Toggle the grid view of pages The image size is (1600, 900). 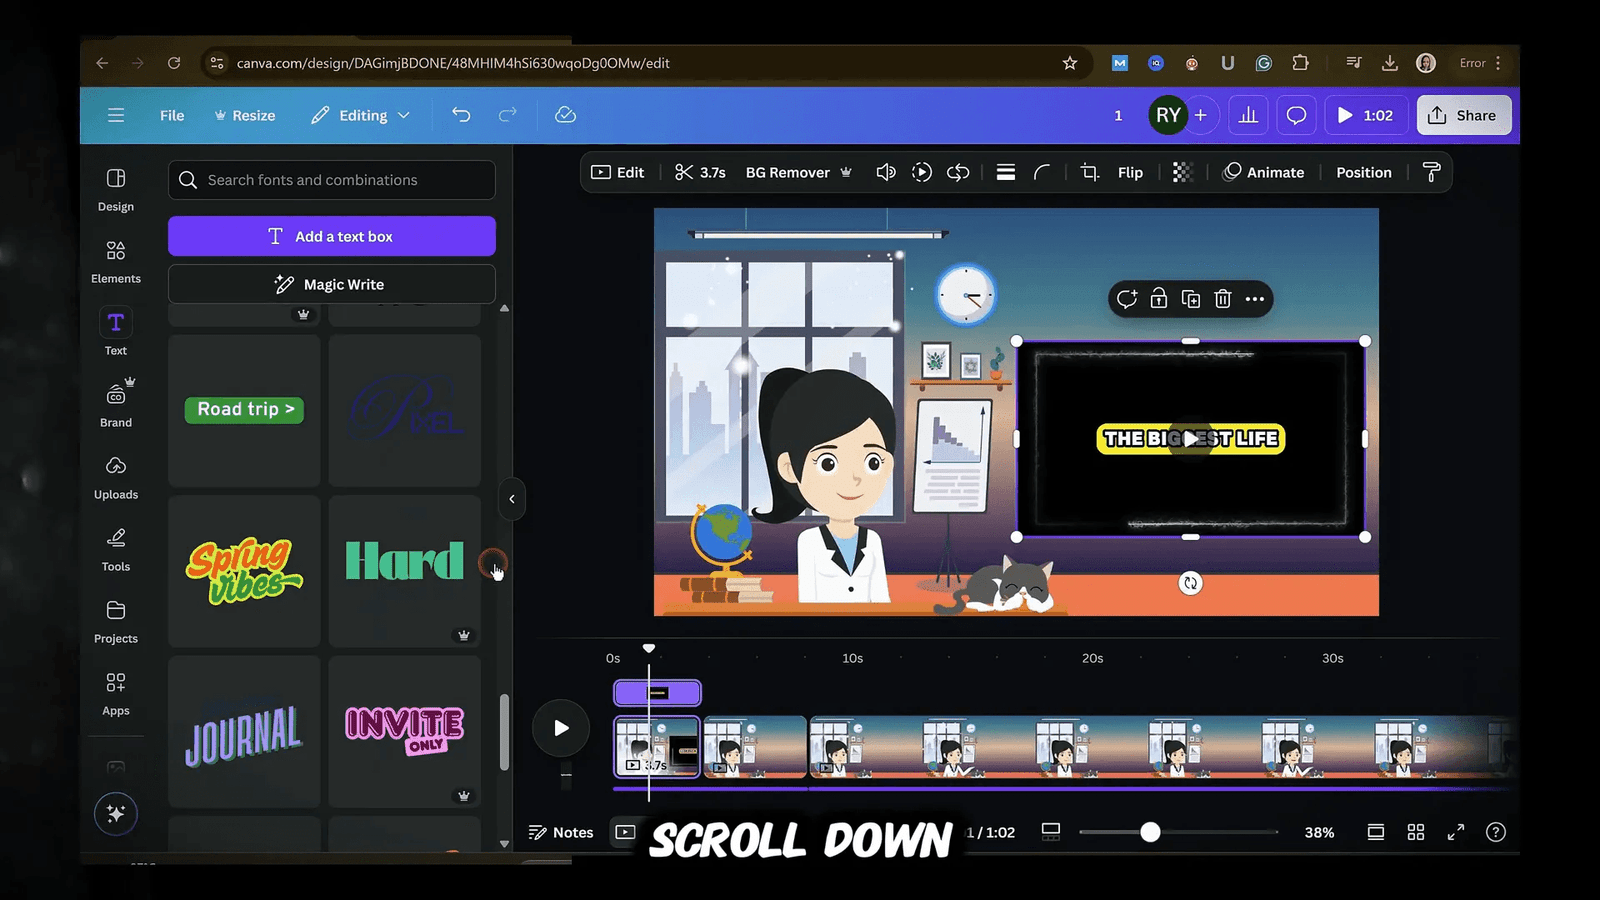1416,832
